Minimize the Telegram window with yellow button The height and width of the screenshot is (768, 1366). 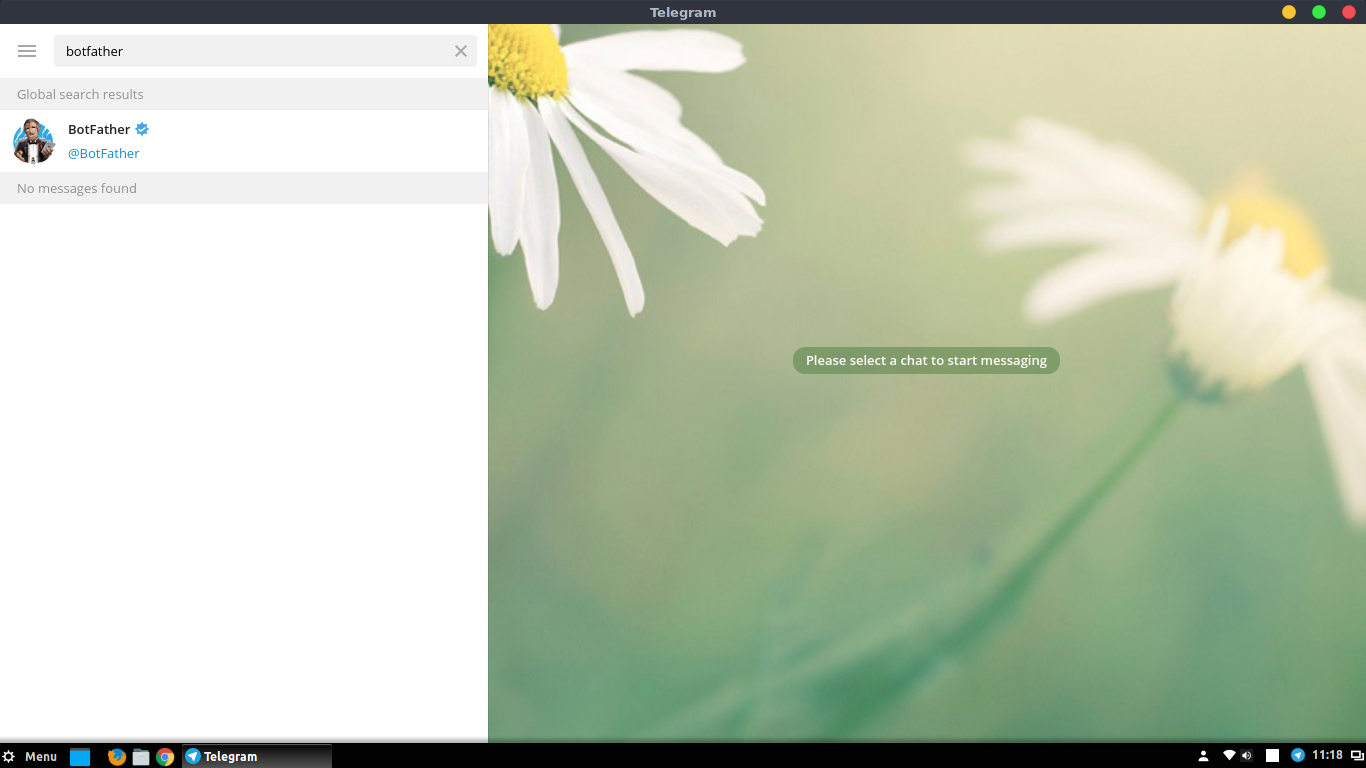click(1289, 12)
